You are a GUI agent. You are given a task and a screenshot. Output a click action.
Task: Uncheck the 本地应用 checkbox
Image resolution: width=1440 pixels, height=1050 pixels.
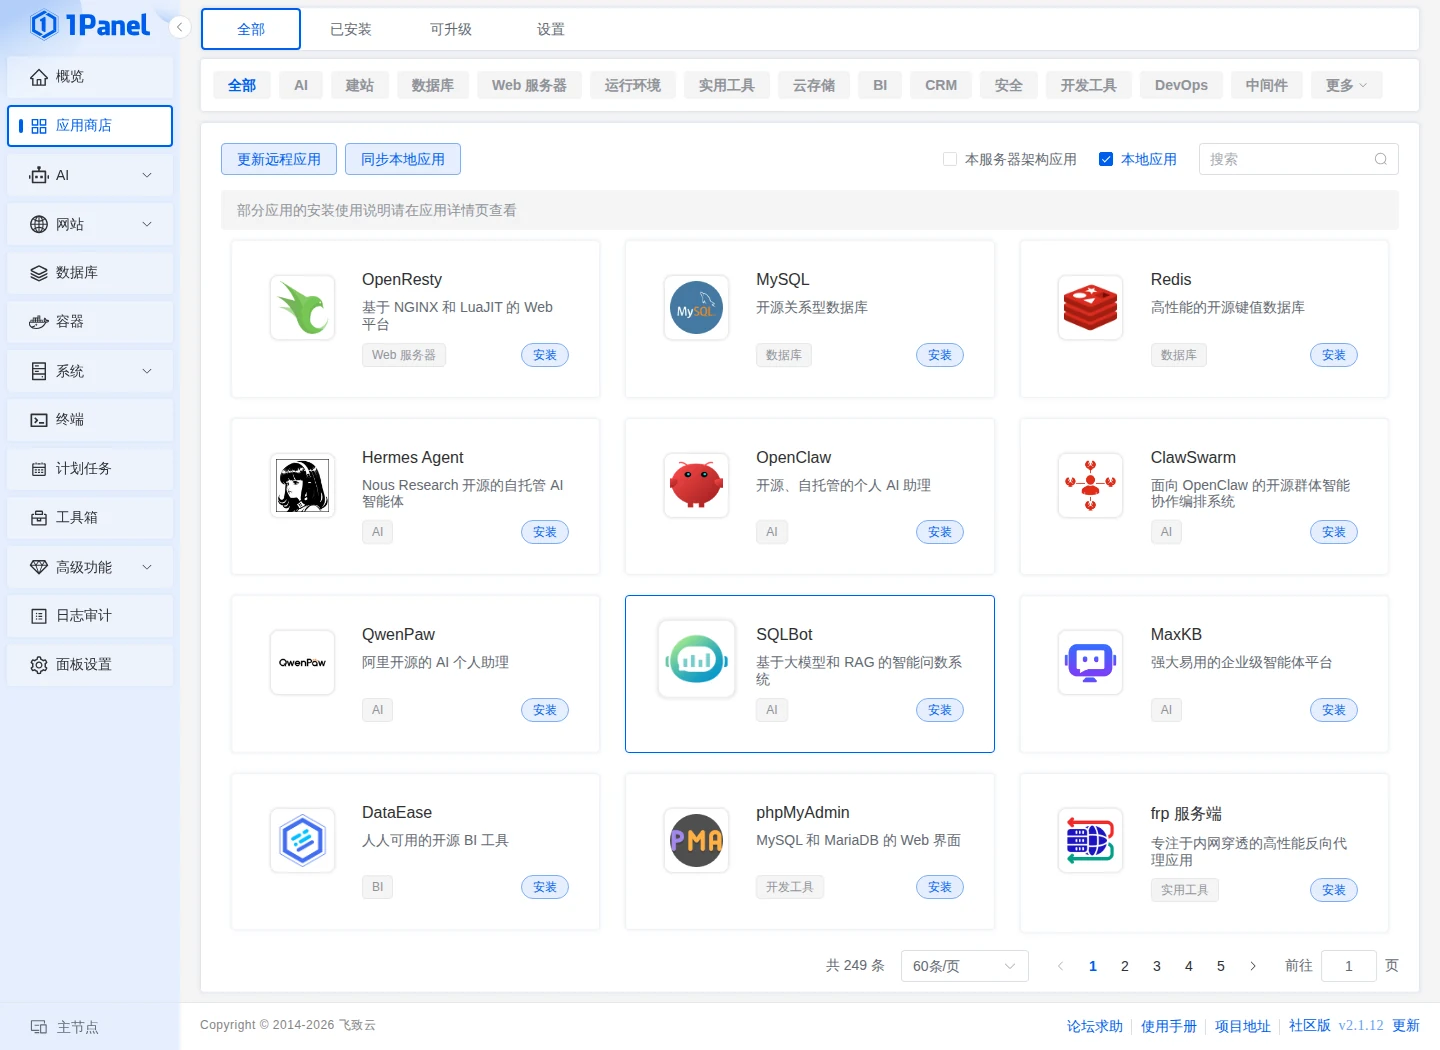coord(1106,159)
